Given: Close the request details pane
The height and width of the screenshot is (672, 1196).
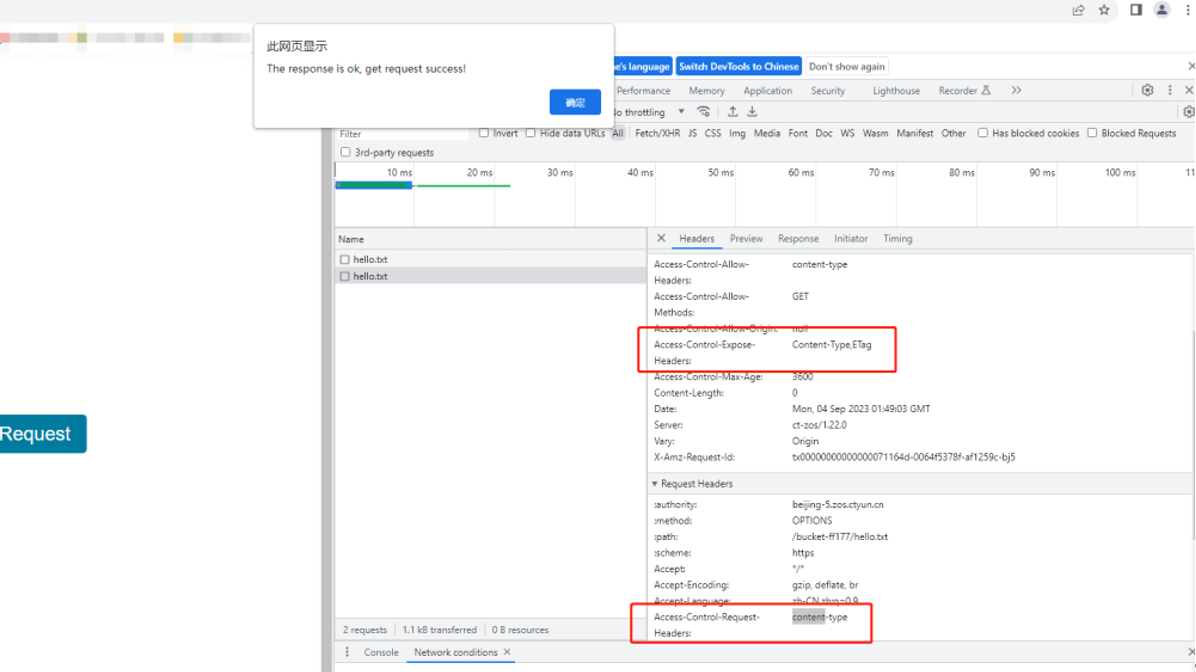Looking at the screenshot, I should [661, 239].
